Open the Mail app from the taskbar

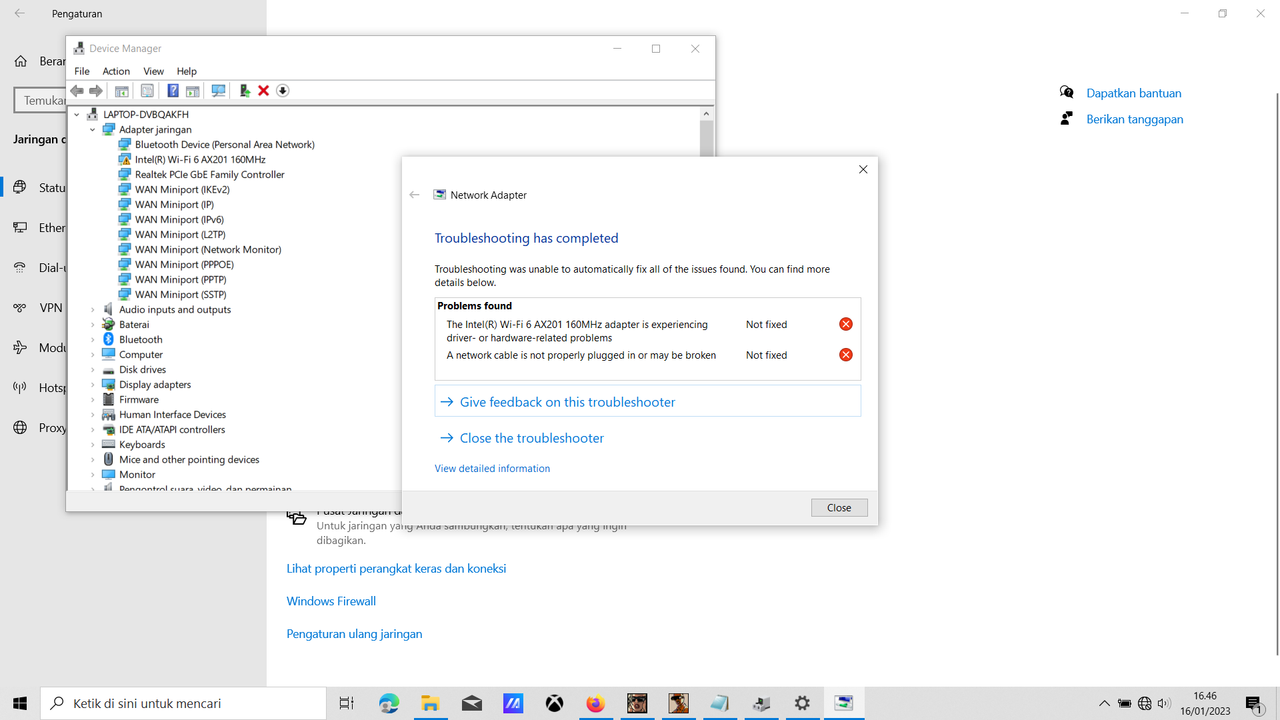(472, 703)
